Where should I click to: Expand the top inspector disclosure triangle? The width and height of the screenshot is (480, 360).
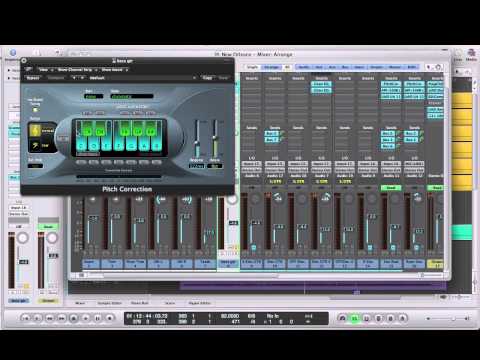9,70
